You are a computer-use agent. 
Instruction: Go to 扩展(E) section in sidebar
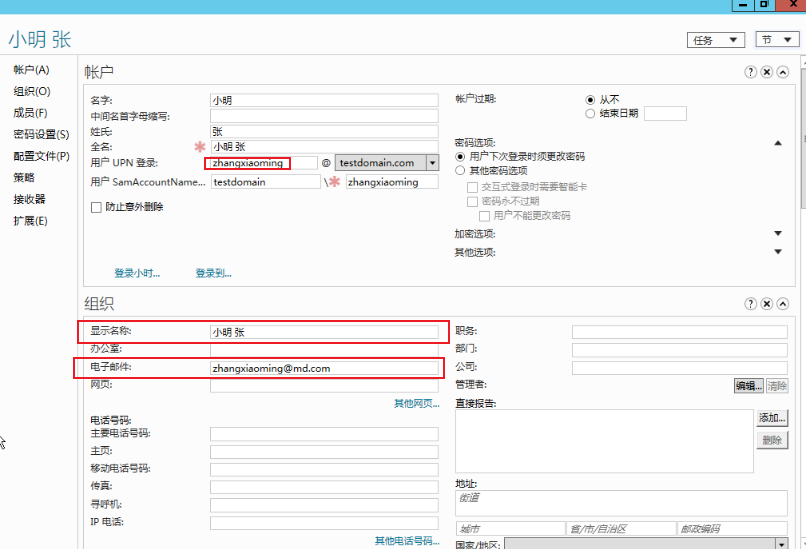coord(30,221)
